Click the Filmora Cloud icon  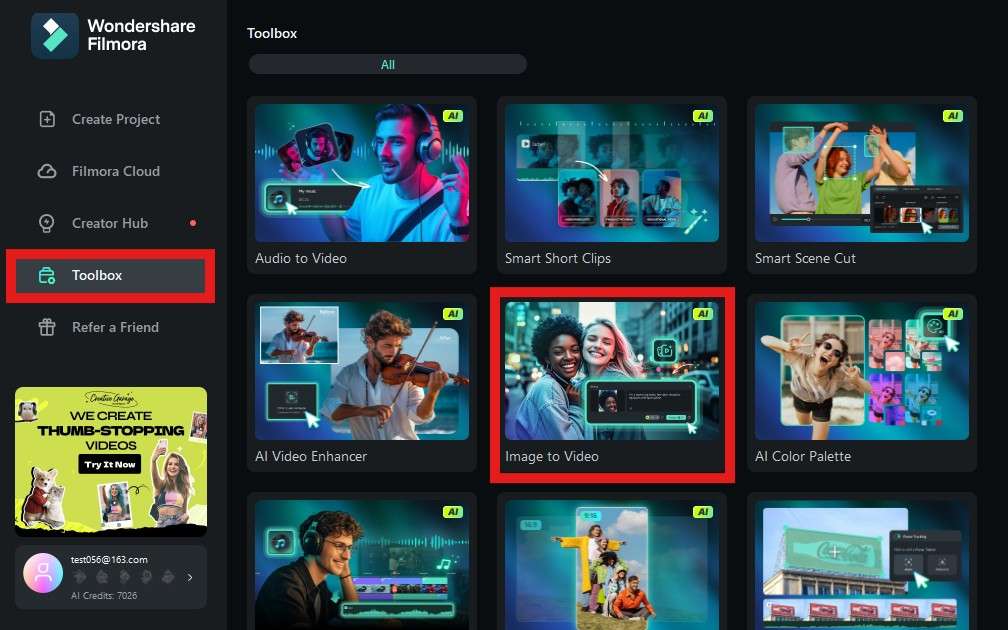click(x=47, y=171)
